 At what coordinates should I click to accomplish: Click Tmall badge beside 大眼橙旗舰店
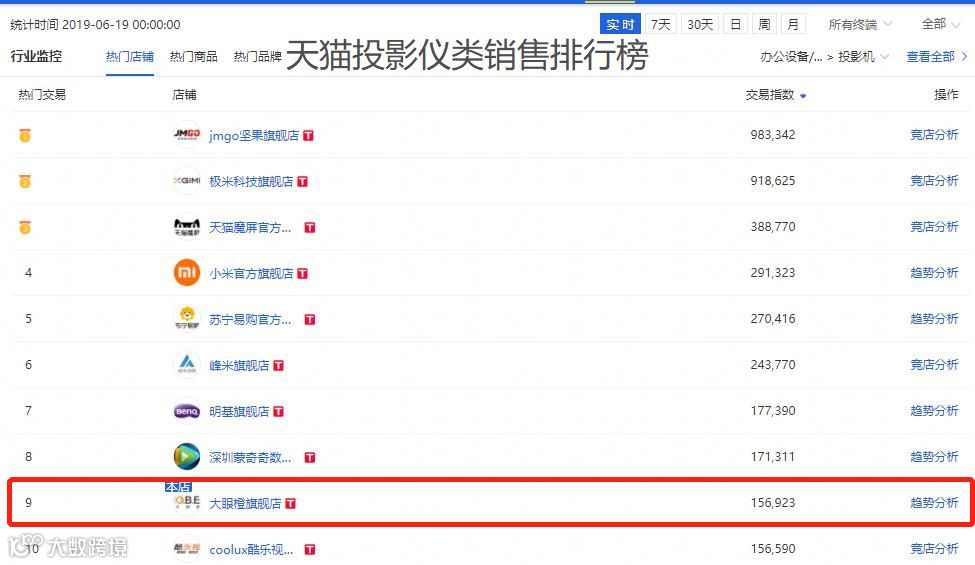click(x=290, y=503)
